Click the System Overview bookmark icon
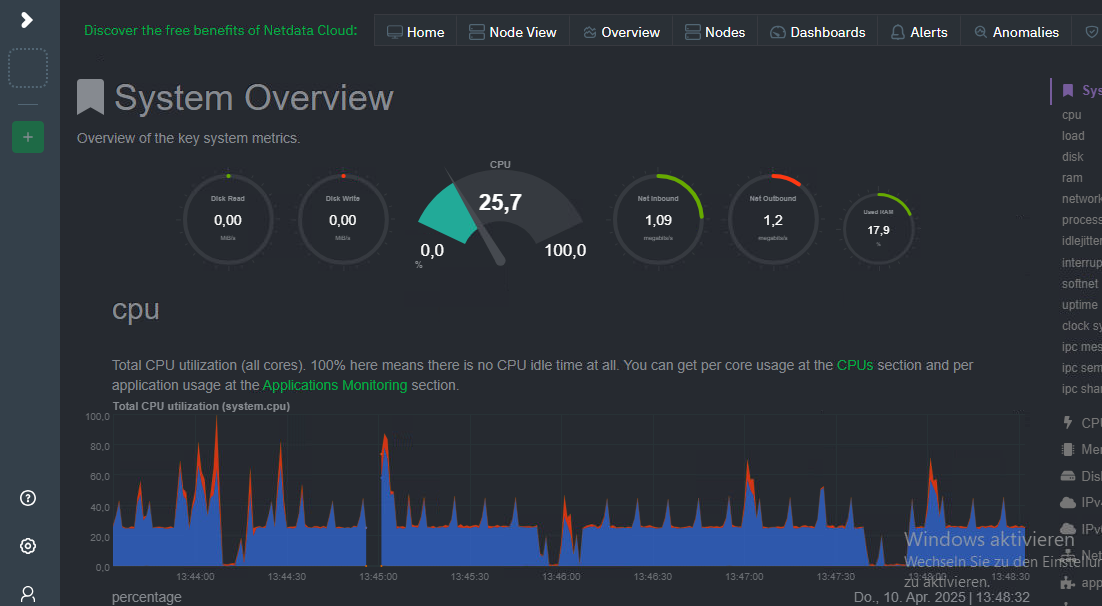Screen dimensions: 1102x606 pyautogui.click(x=90, y=97)
